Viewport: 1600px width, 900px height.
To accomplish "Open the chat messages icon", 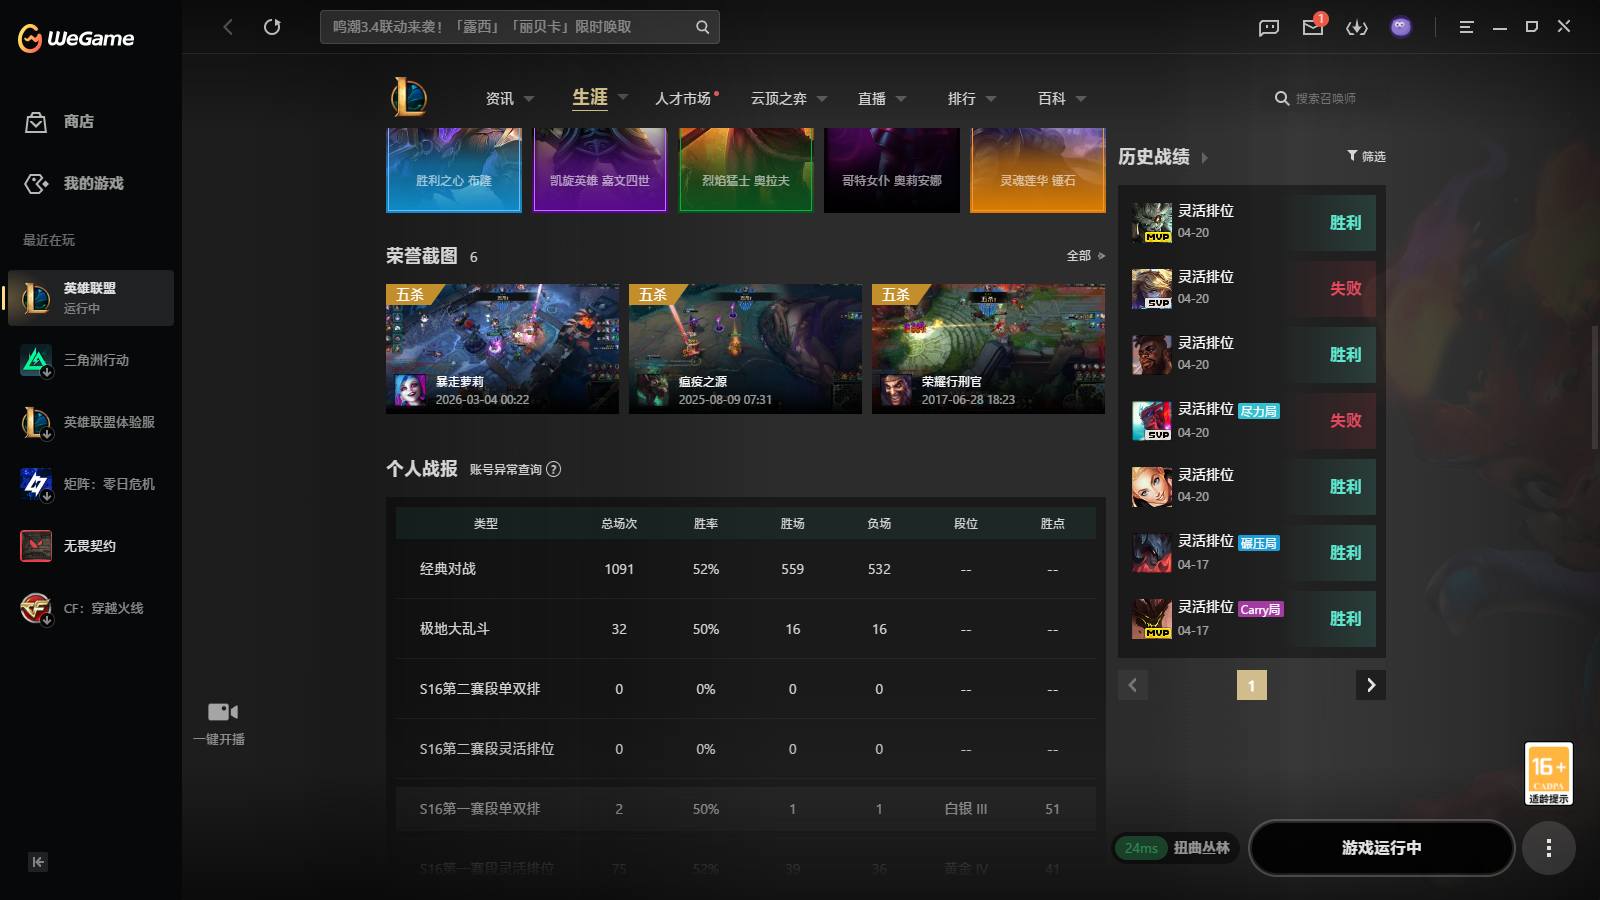I will 1269,27.
